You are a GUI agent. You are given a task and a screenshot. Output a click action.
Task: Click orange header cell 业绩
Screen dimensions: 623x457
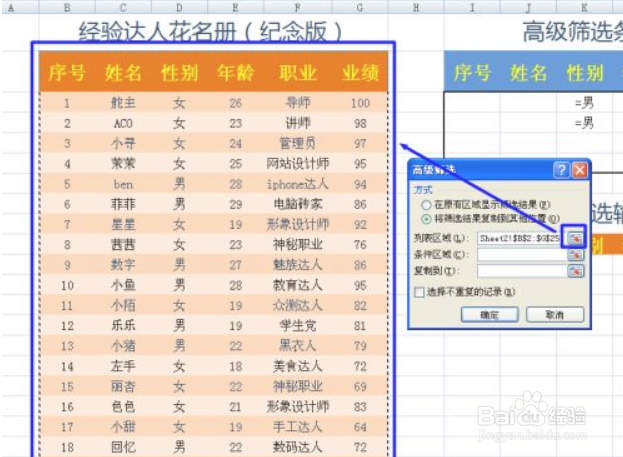(360, 73)
